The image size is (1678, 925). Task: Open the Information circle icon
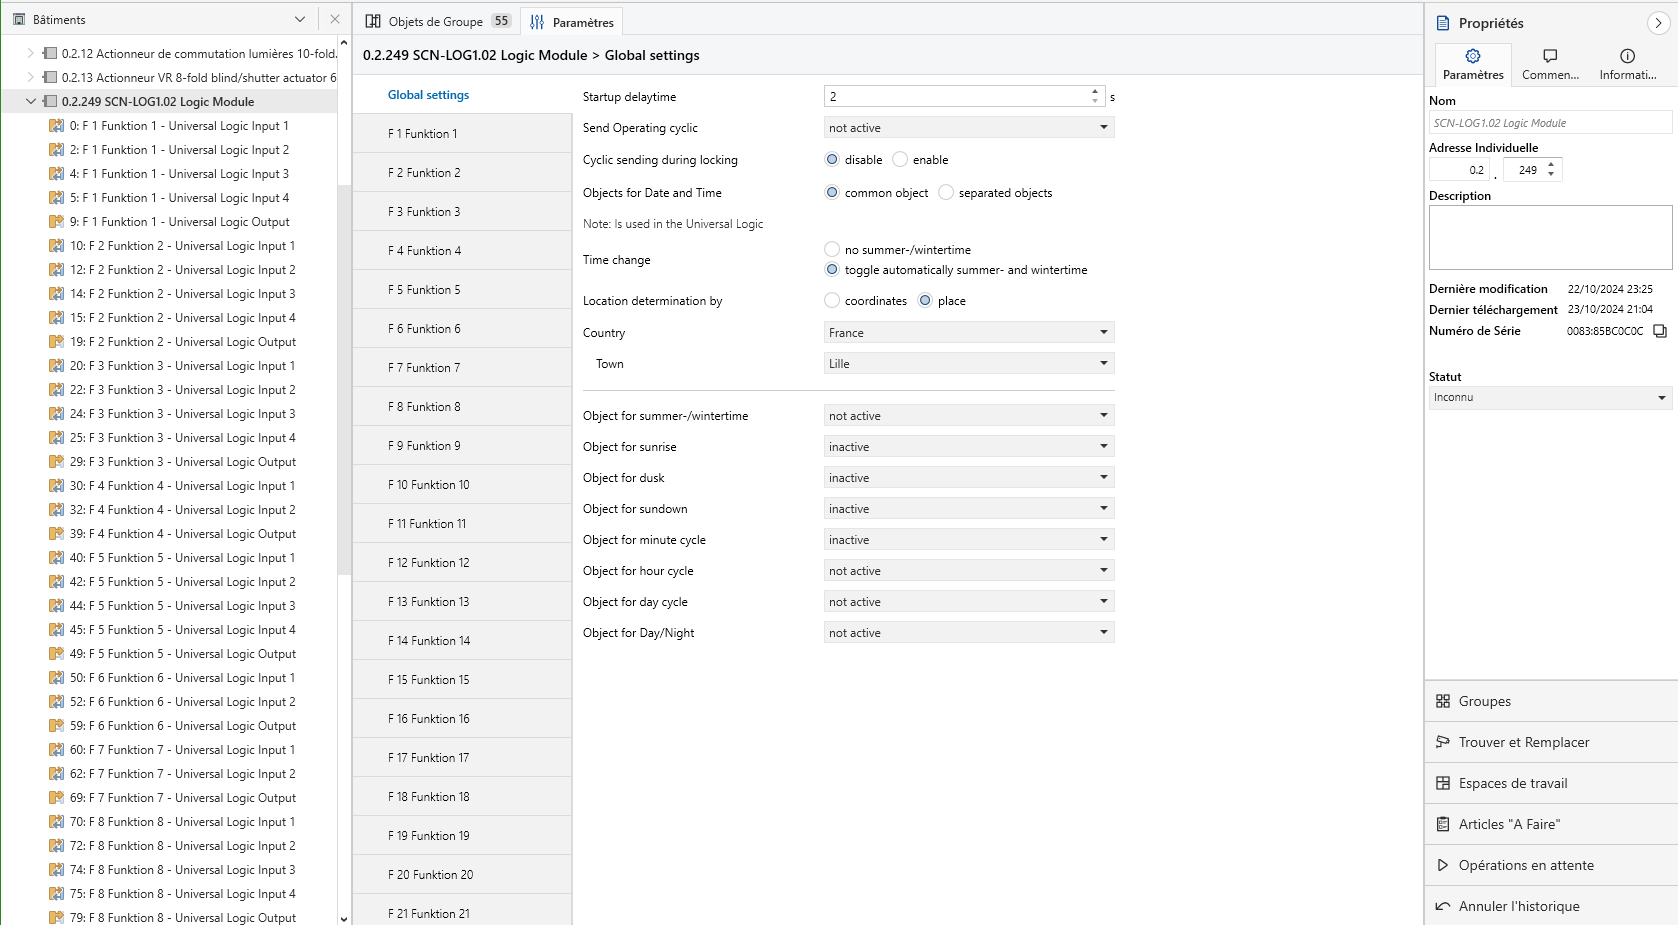[x=1627, y=56]
